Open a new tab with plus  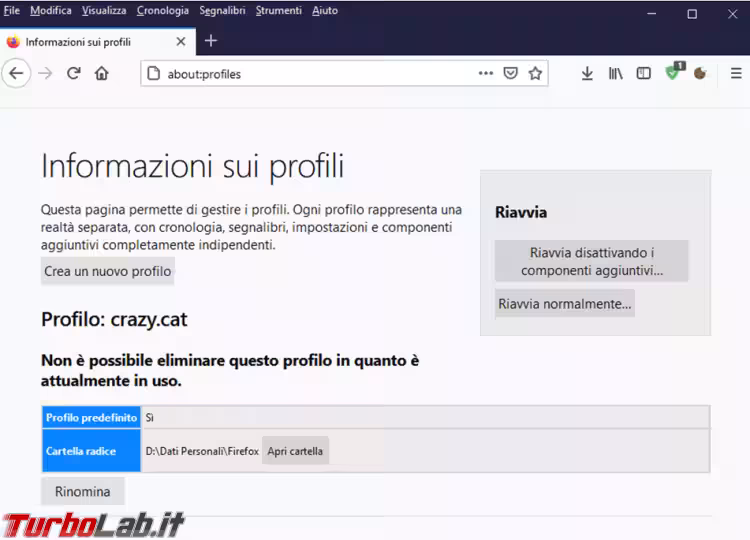click(211, 41)
